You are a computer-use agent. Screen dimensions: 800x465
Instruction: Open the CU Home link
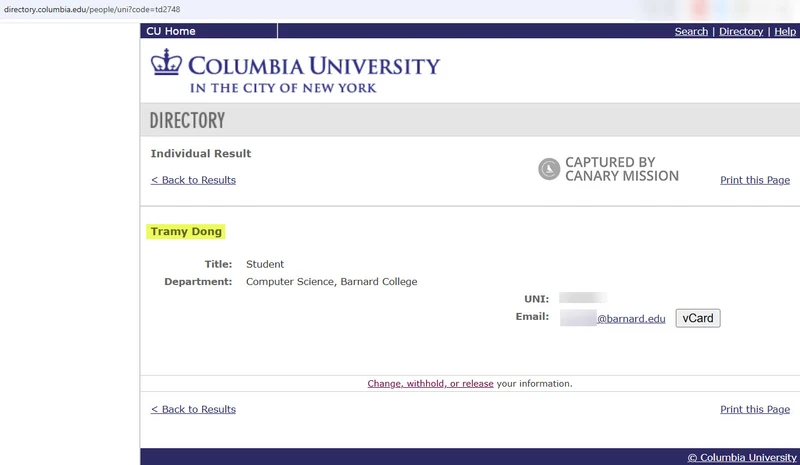pos(171,31)
